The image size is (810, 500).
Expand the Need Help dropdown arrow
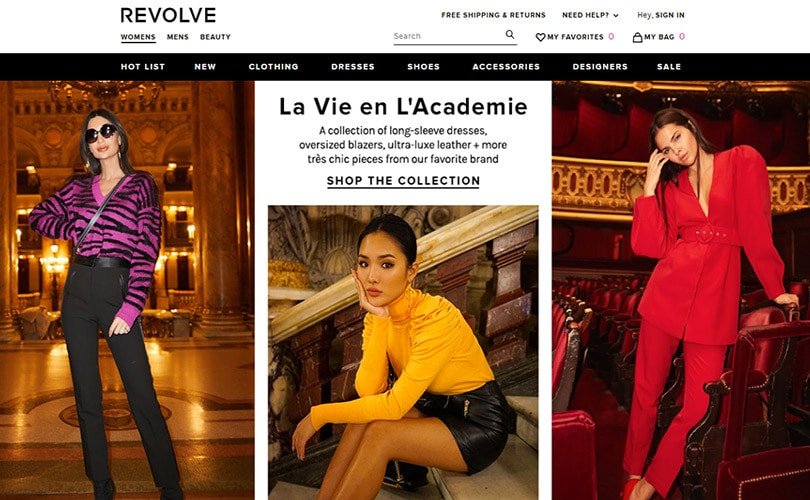616,15
